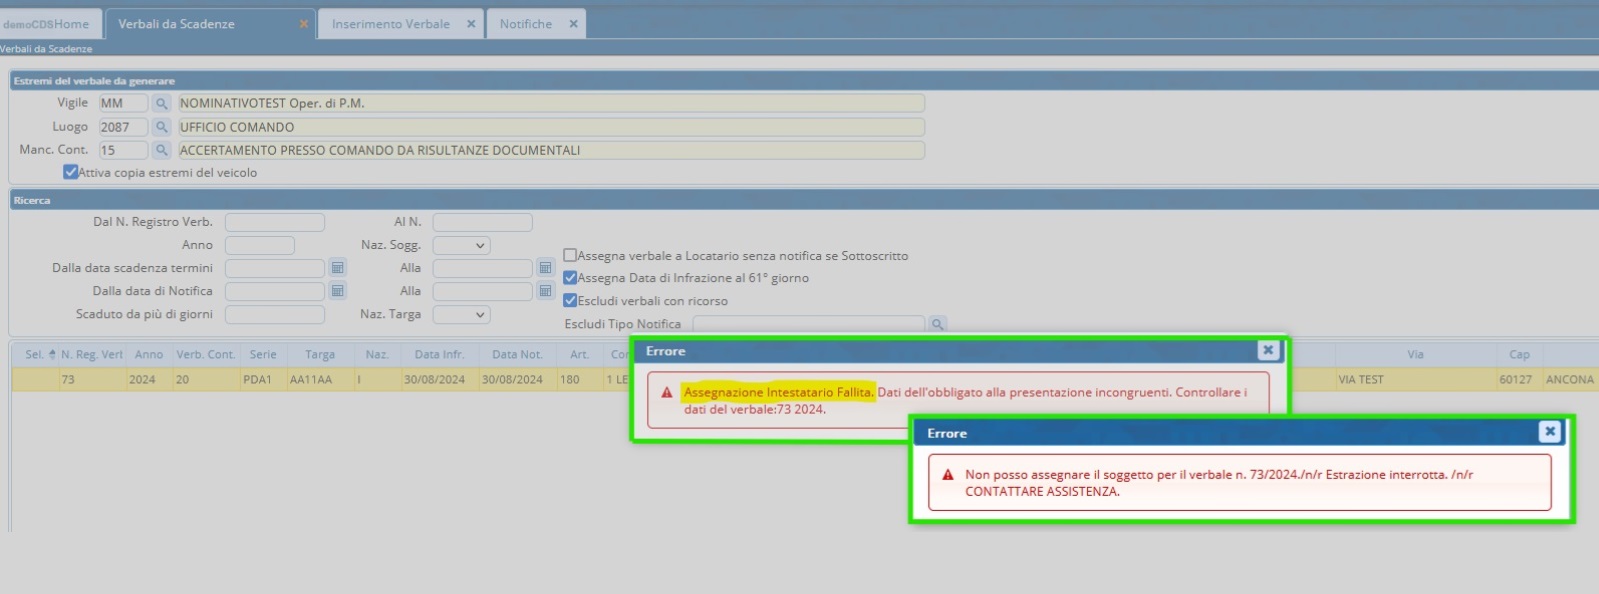Open calendar for Dalla data scadenza termini
The width and height of the screenshot is (1599, 594).
point(338,268)
